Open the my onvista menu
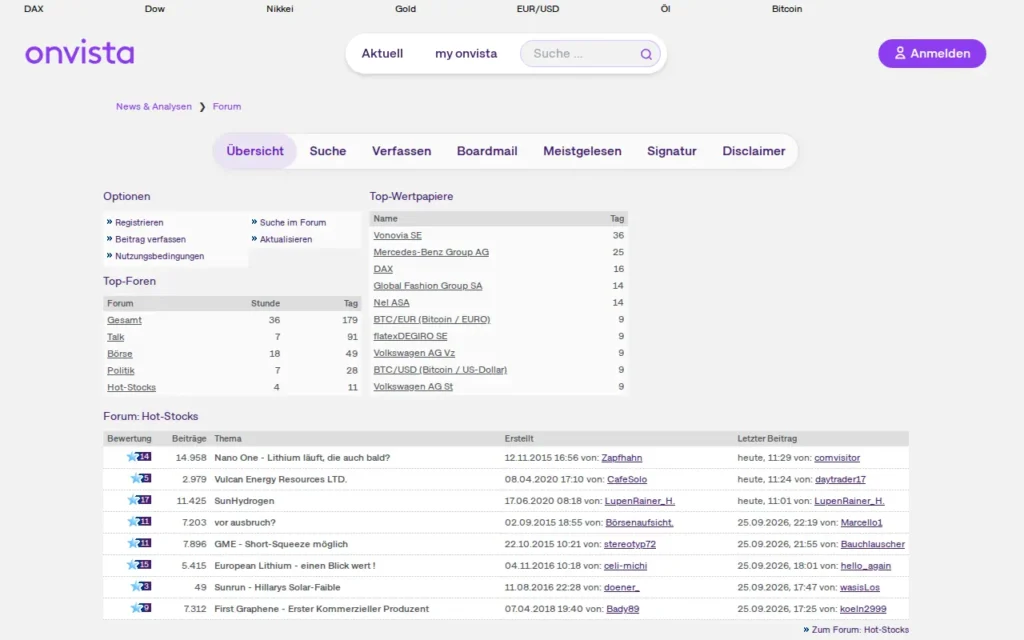The width and height of the screenshot is (1024, 640). (466, 54)
